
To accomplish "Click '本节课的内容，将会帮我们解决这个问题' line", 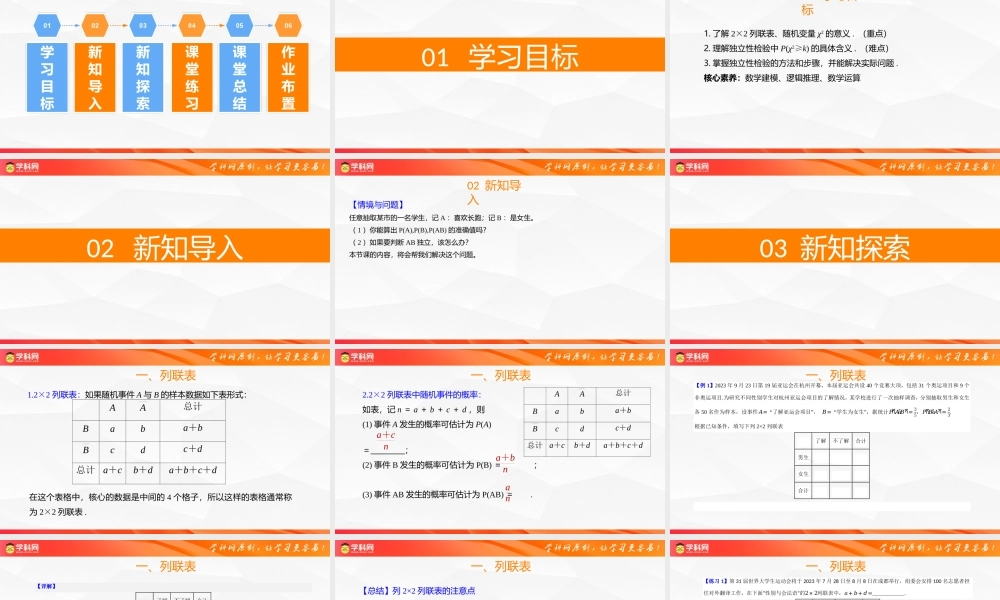I will click(413, 254).
